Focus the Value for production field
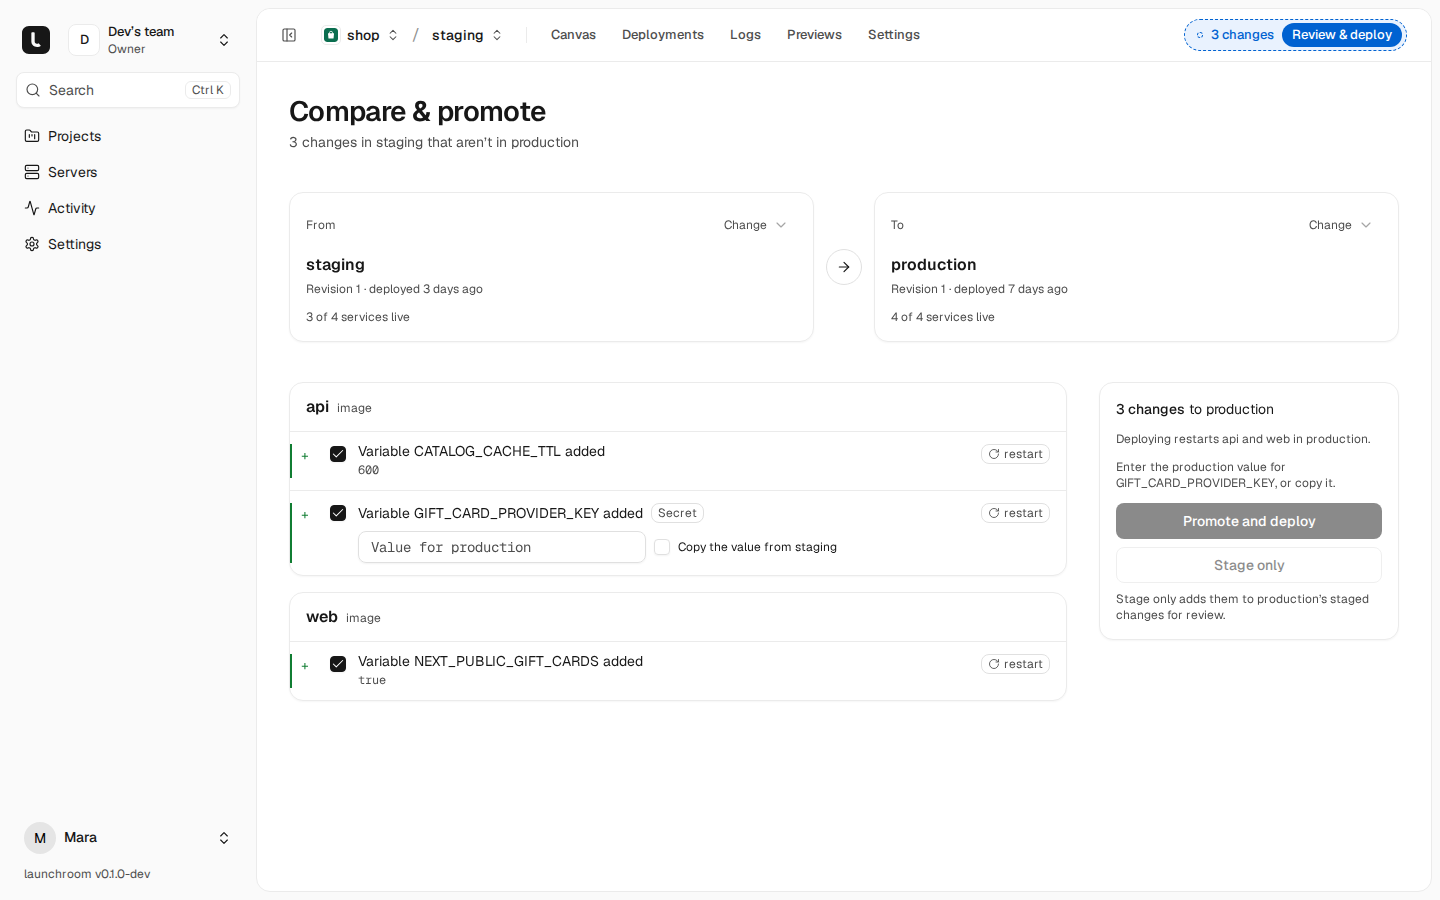 coord(502,547)
